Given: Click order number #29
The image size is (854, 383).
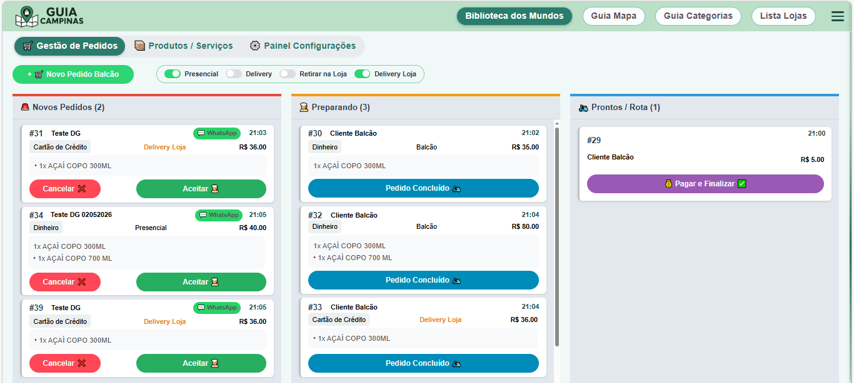Looking at the screenshot, I should pos(594,141).
